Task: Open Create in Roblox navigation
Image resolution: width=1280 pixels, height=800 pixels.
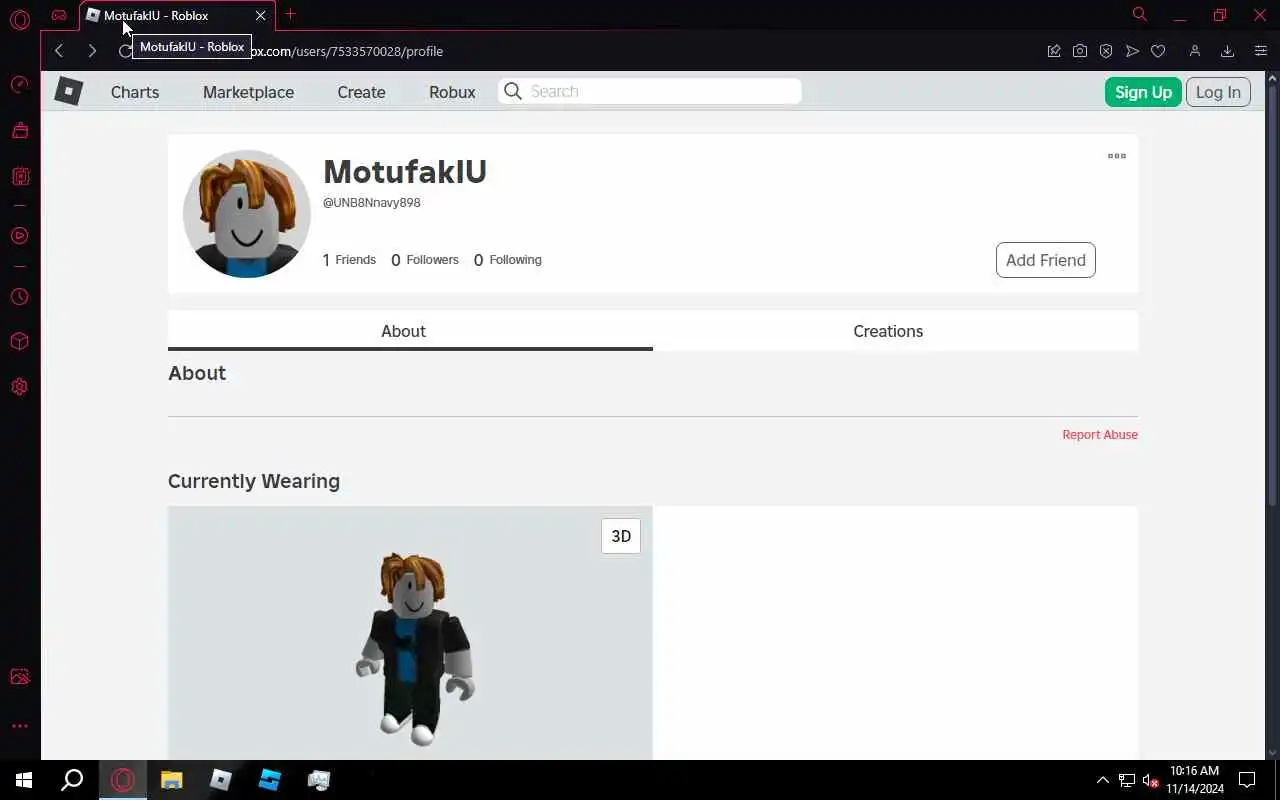Action: coord(361,92)
